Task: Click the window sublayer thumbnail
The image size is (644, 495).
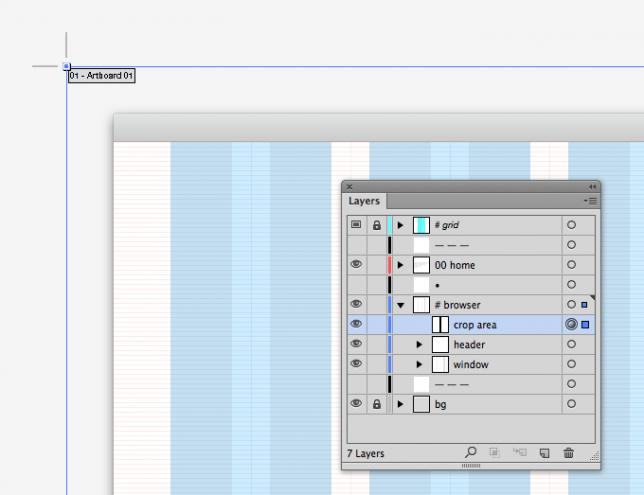Action: 440,365
